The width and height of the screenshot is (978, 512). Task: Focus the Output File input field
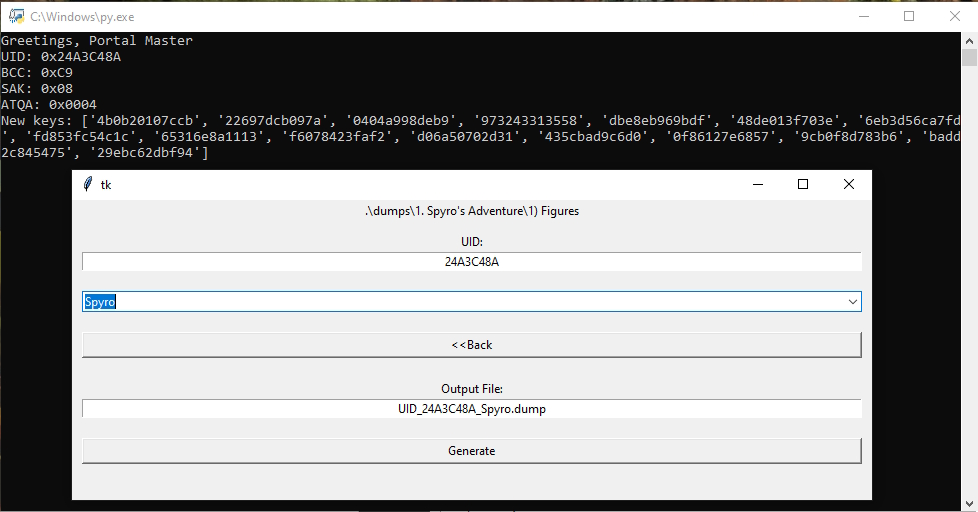tap(472, 409)
